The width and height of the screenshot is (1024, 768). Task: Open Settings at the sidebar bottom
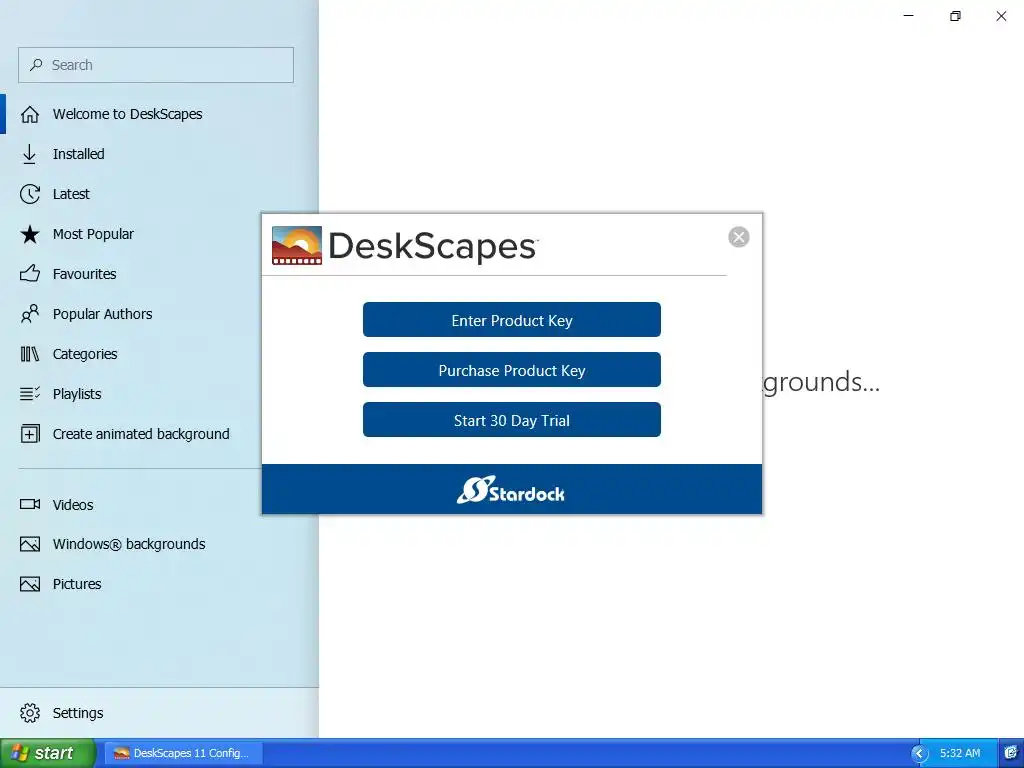(x=159, y=712)
